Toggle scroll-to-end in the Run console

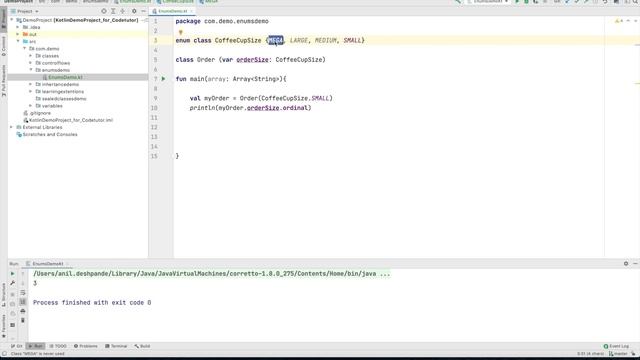coord(23,302)
